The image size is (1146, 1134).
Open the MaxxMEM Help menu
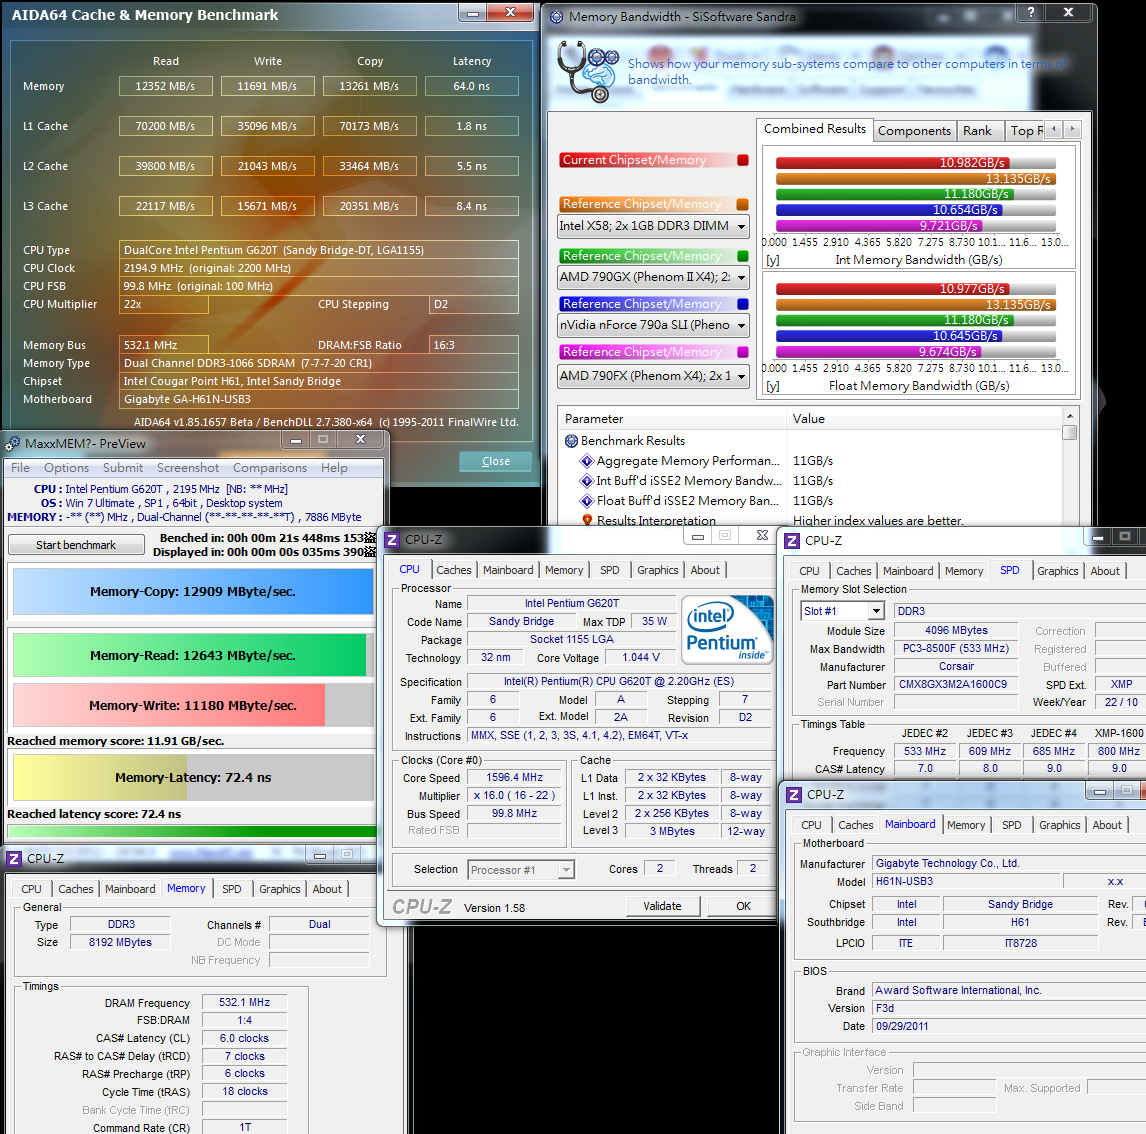tap(334, 468)
